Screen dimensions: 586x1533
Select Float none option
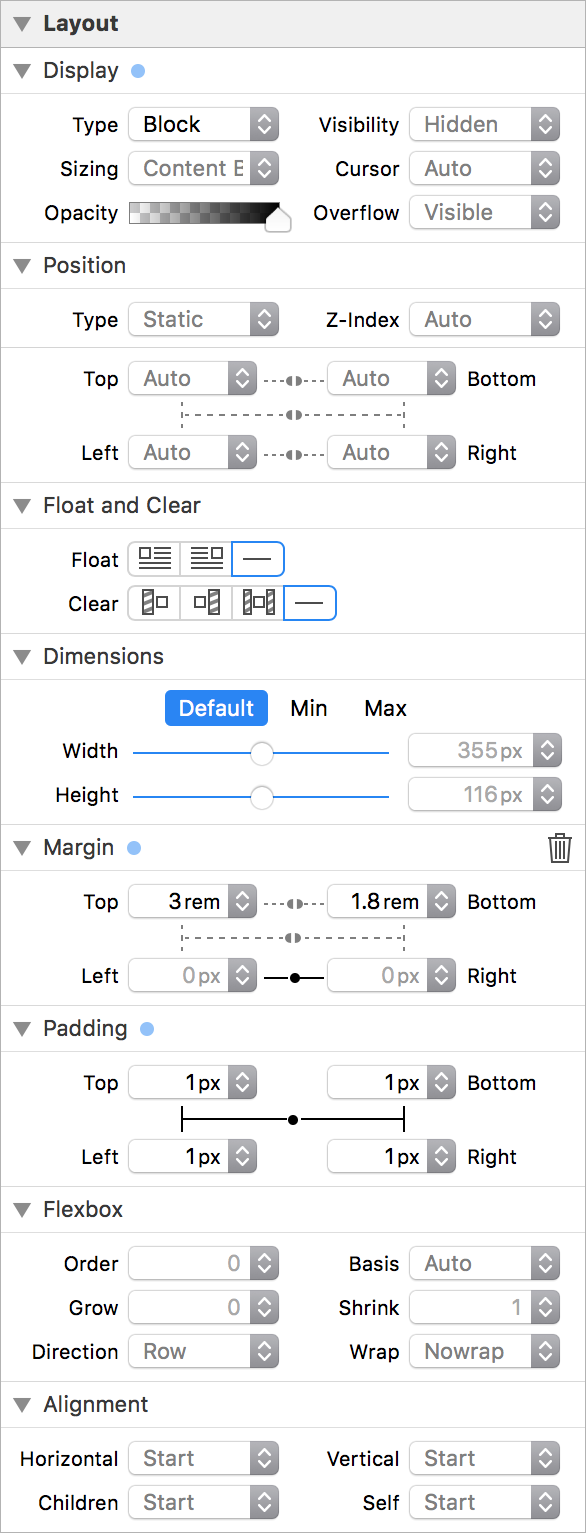tap(258, 559)
